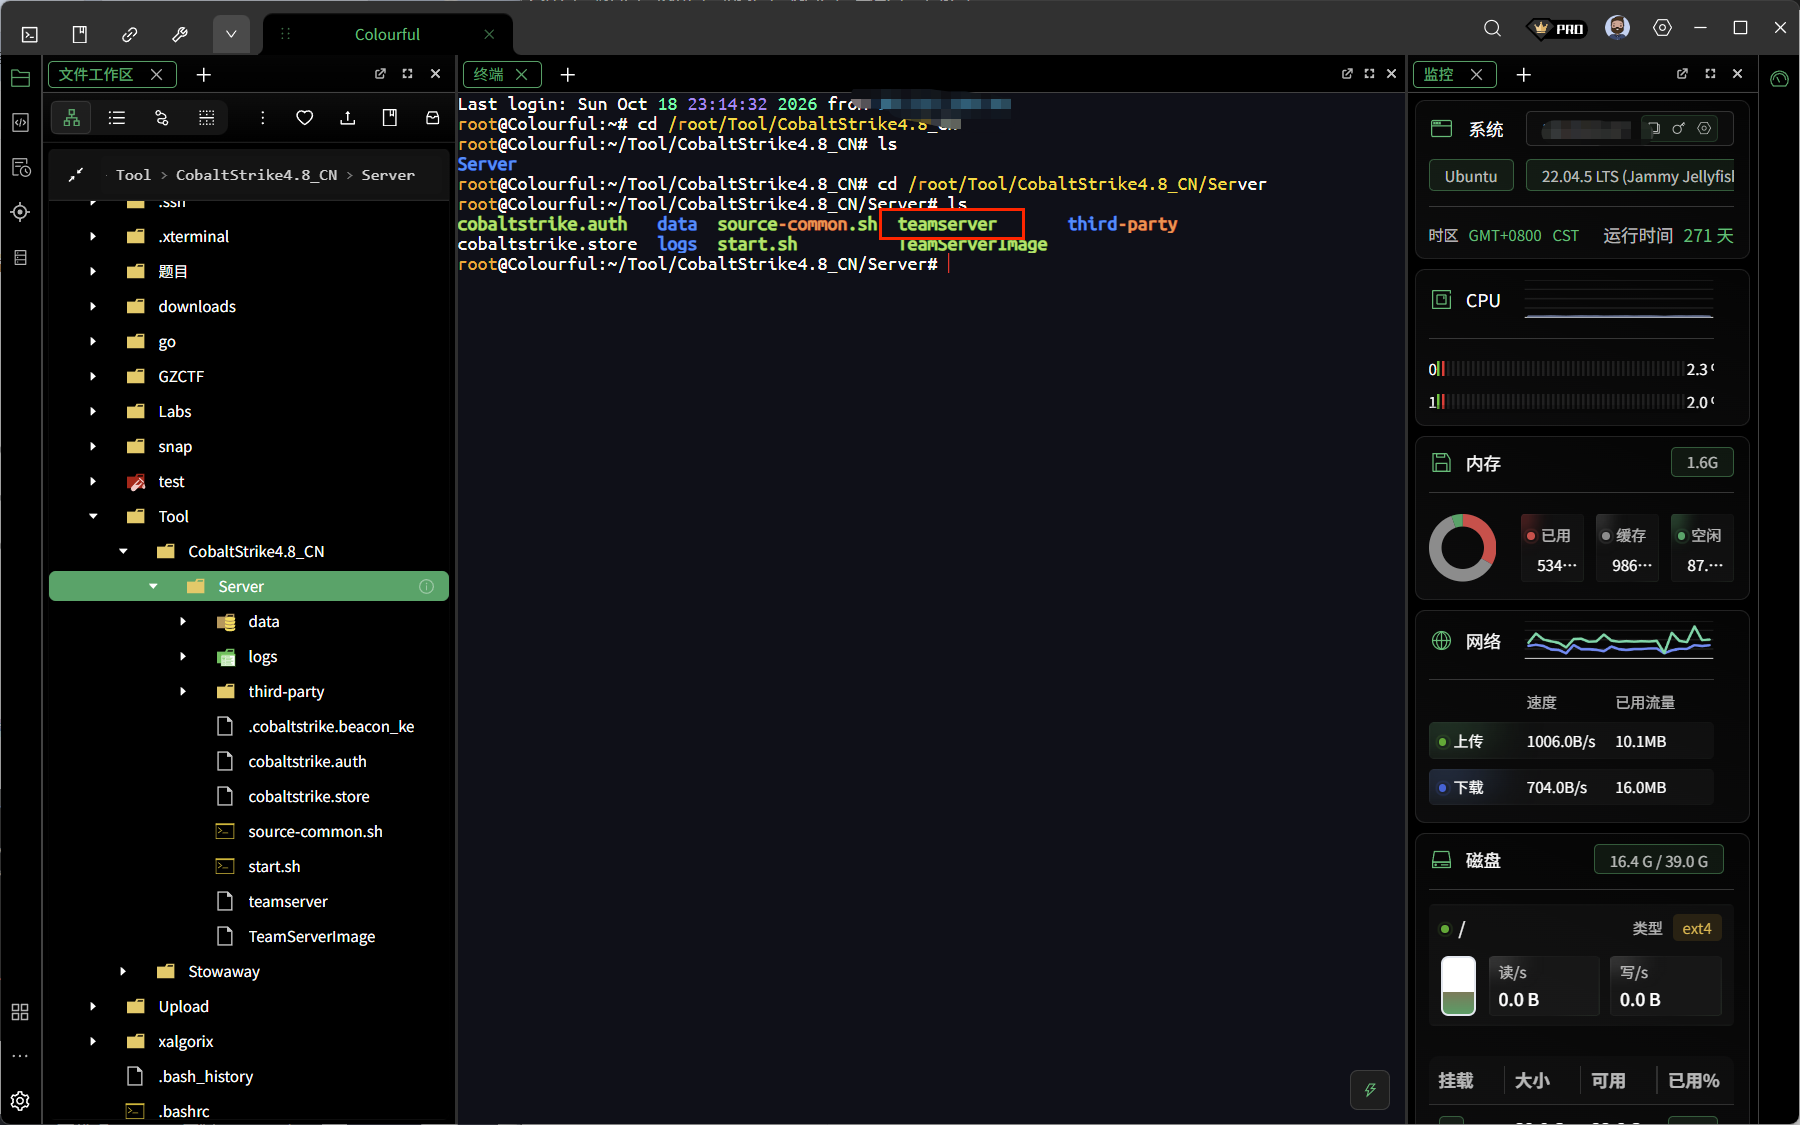Open the user avatar profile

(x=1617, y=28)
